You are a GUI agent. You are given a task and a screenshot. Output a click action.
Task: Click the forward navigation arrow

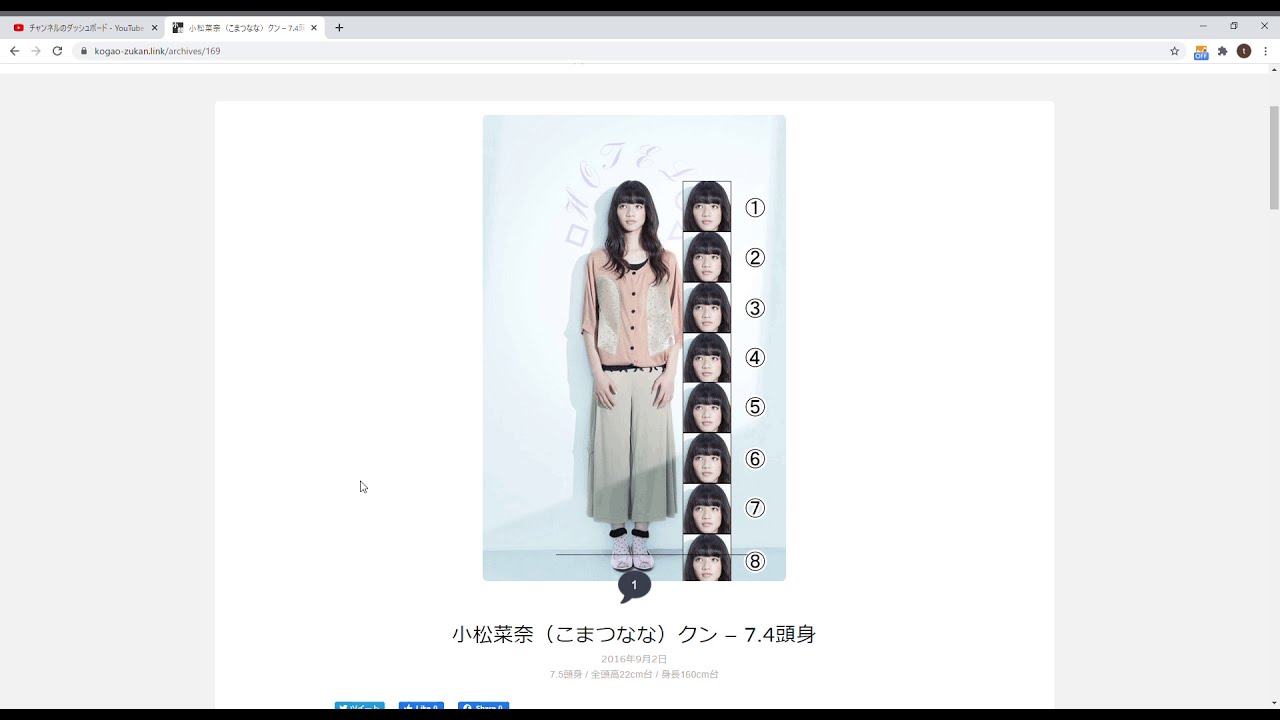pos(35,50)
